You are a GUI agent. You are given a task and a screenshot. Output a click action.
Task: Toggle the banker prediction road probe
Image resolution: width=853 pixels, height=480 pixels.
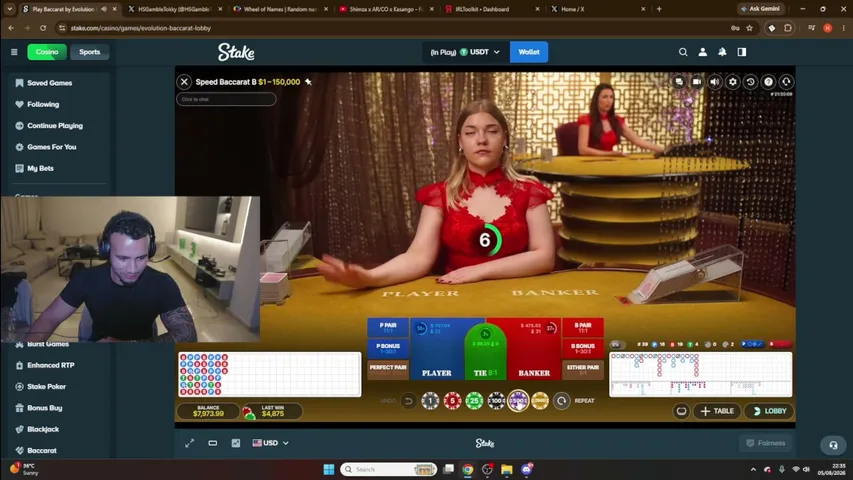click(x=779, y=344)
